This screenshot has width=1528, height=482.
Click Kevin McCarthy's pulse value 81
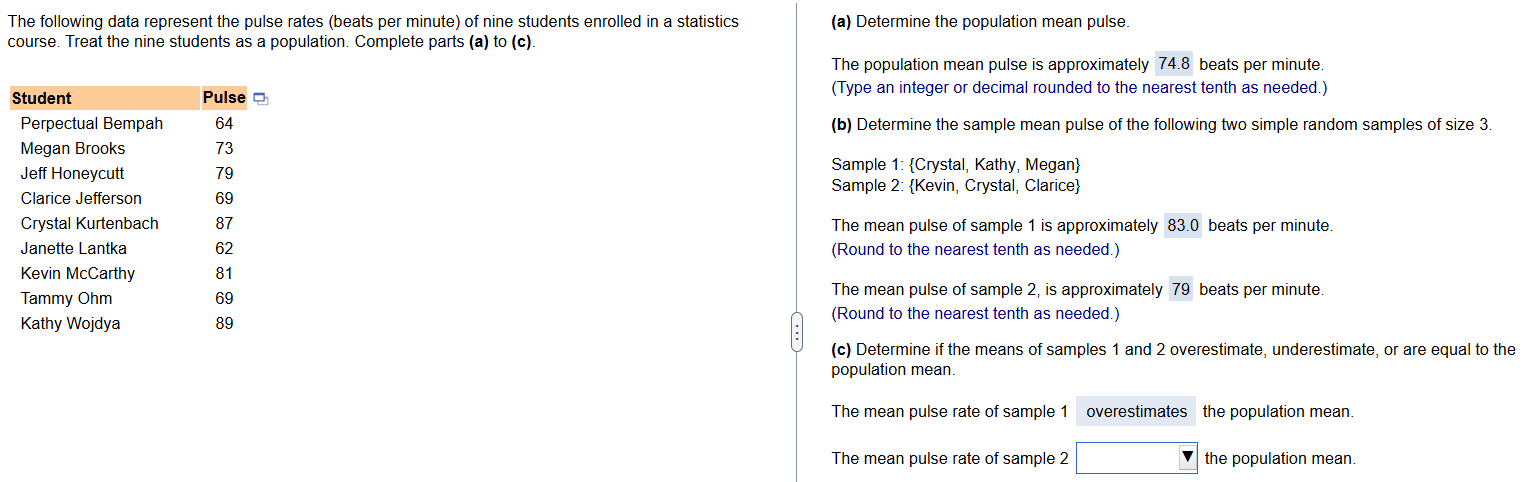224,273
